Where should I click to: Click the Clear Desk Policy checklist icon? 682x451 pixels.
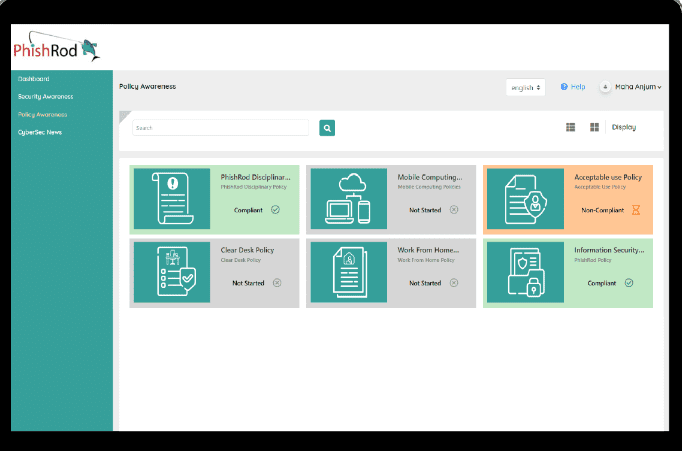click(172, 272)
